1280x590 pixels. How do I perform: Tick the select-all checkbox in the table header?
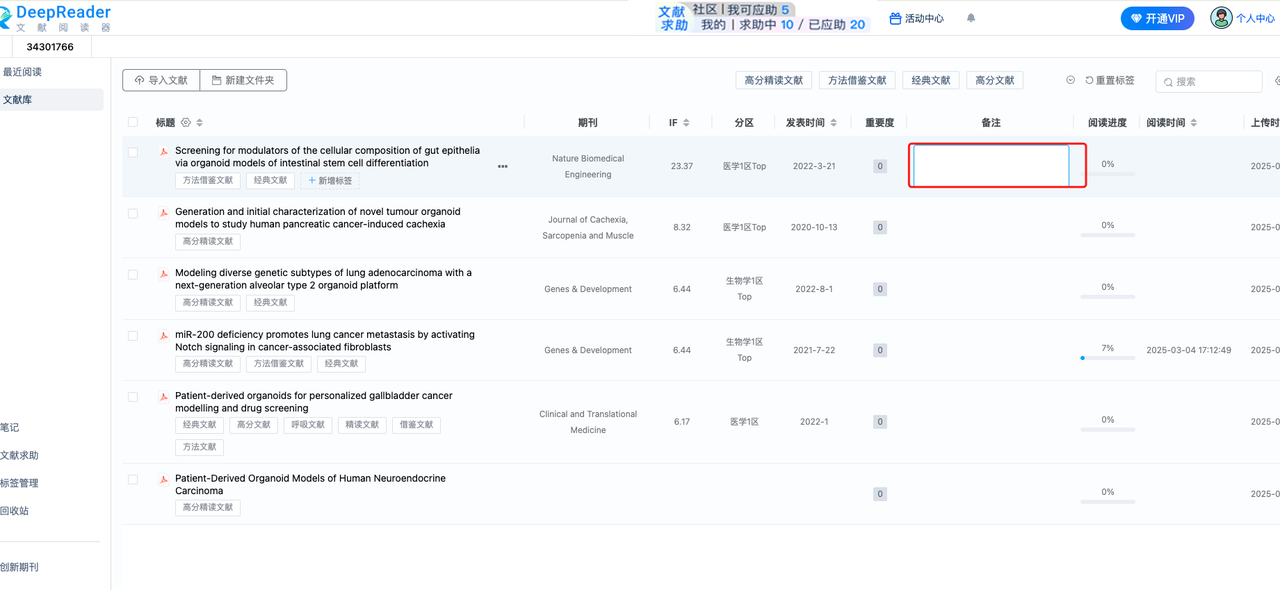[133, 123]
